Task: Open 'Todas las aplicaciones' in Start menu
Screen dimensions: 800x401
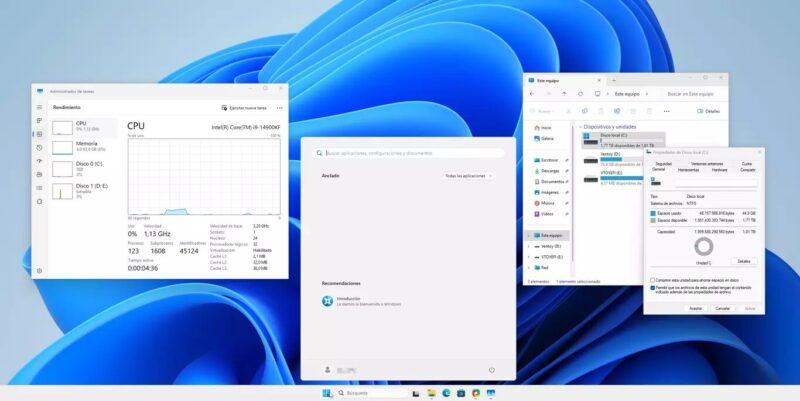Action: (468, 176)
